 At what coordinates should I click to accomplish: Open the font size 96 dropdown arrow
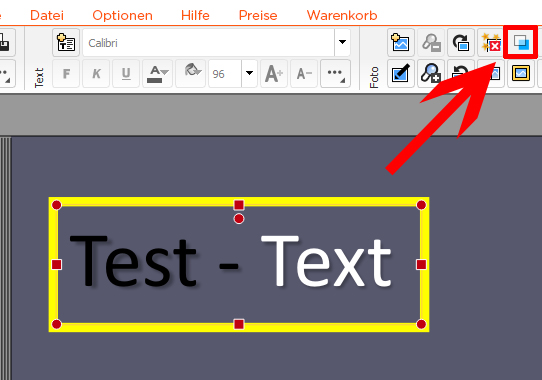pyautogui.click(x=249, y=73)
